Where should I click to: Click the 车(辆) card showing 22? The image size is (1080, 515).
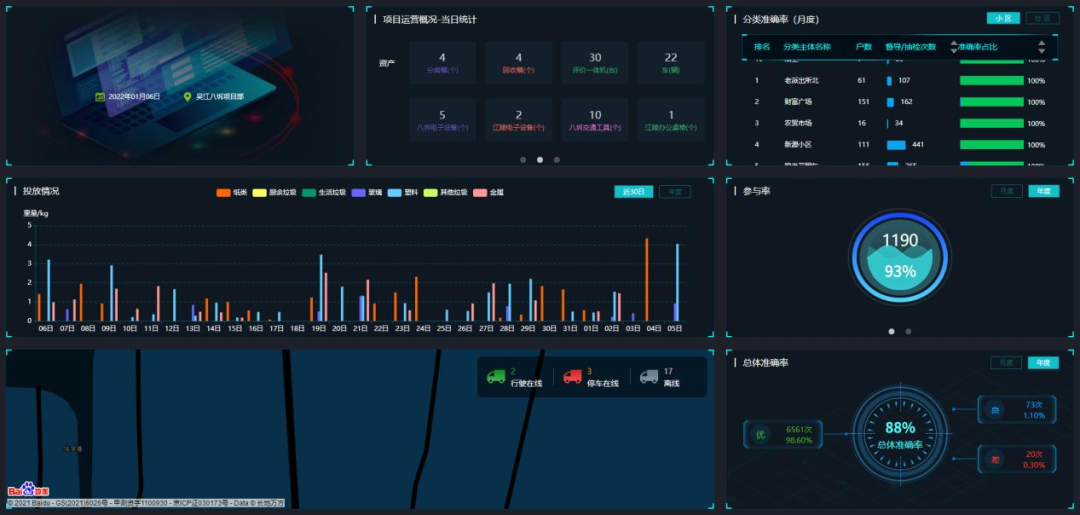(x=671, y=63)
